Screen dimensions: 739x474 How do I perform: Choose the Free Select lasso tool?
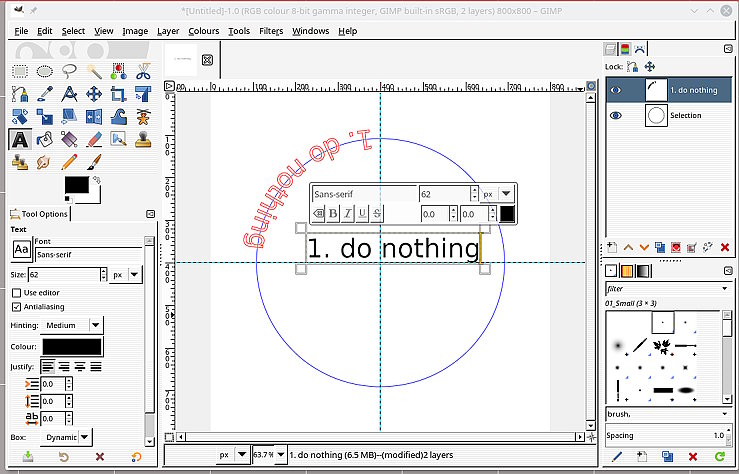[x=69, y=72]
